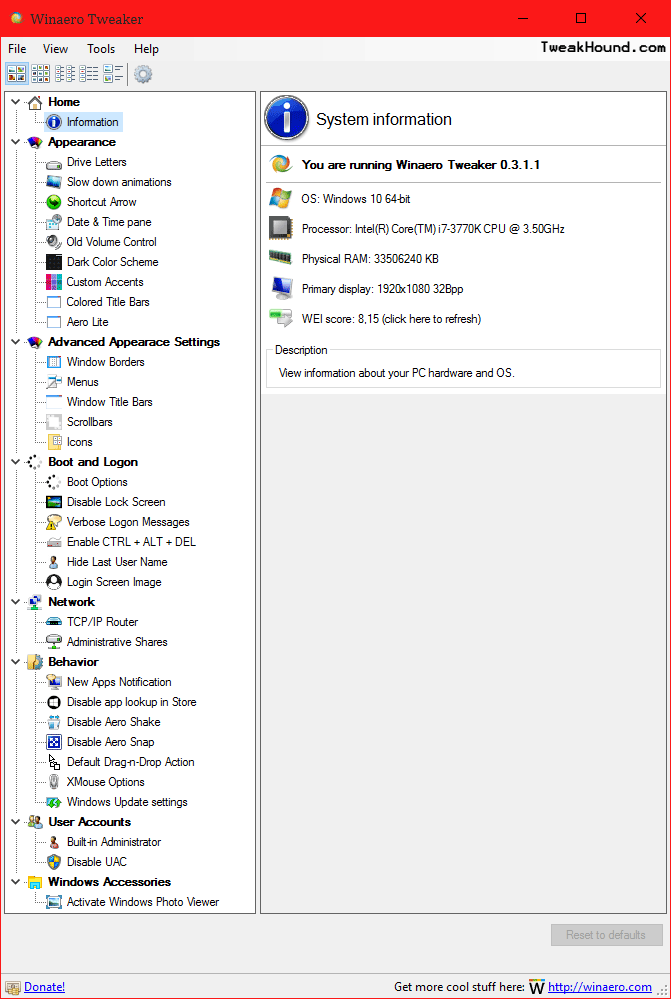Select the second toolbar view mode icon
671x999 pixels.
[x=41, y=74]
